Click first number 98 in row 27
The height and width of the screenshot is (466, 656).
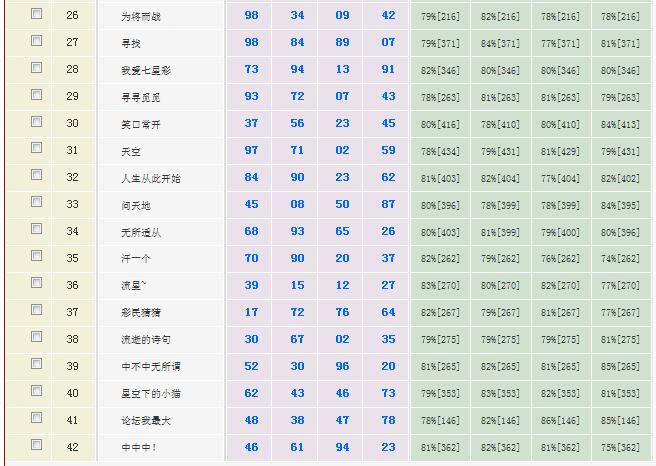click(251, 43)
